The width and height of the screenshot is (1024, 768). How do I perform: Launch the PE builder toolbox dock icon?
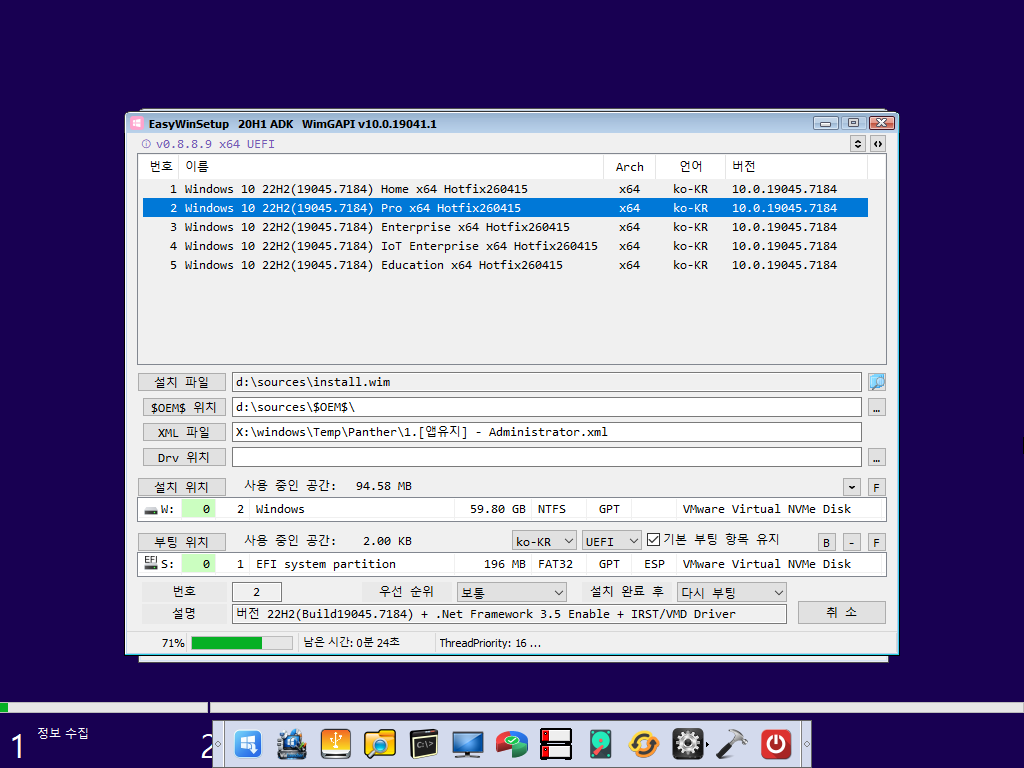292,744
